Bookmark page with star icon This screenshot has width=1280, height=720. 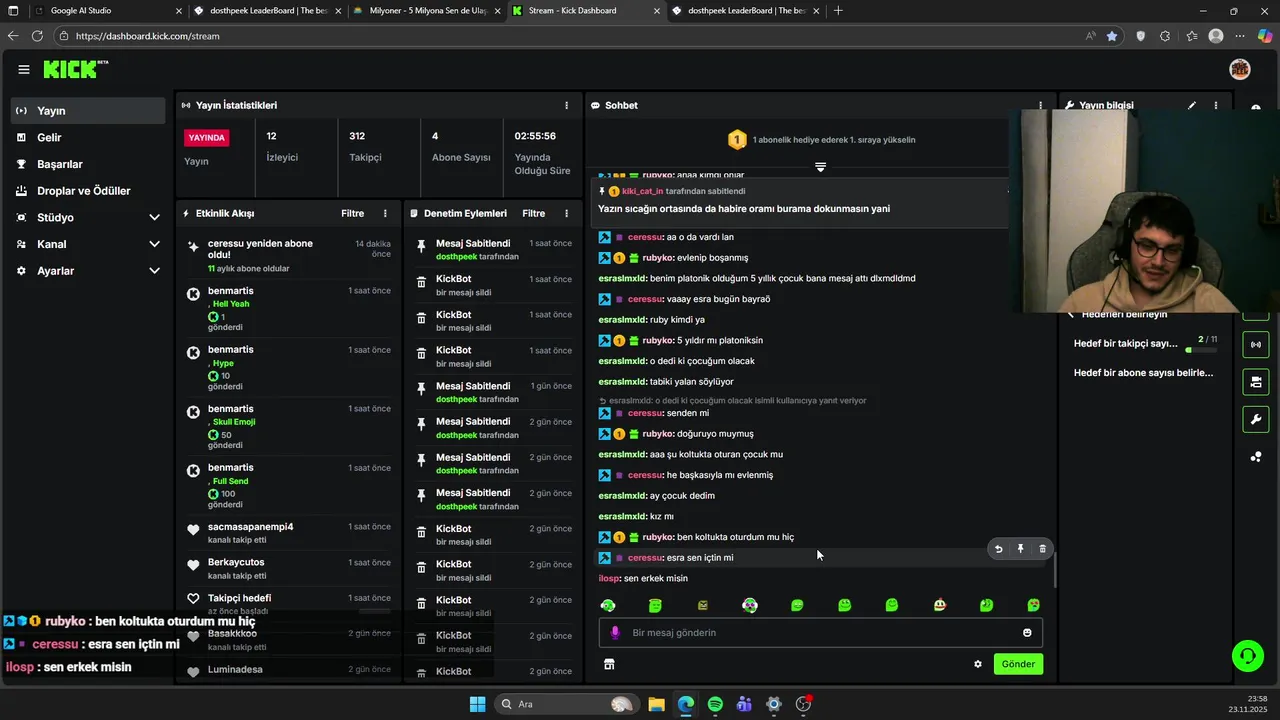pos(1112,36)
